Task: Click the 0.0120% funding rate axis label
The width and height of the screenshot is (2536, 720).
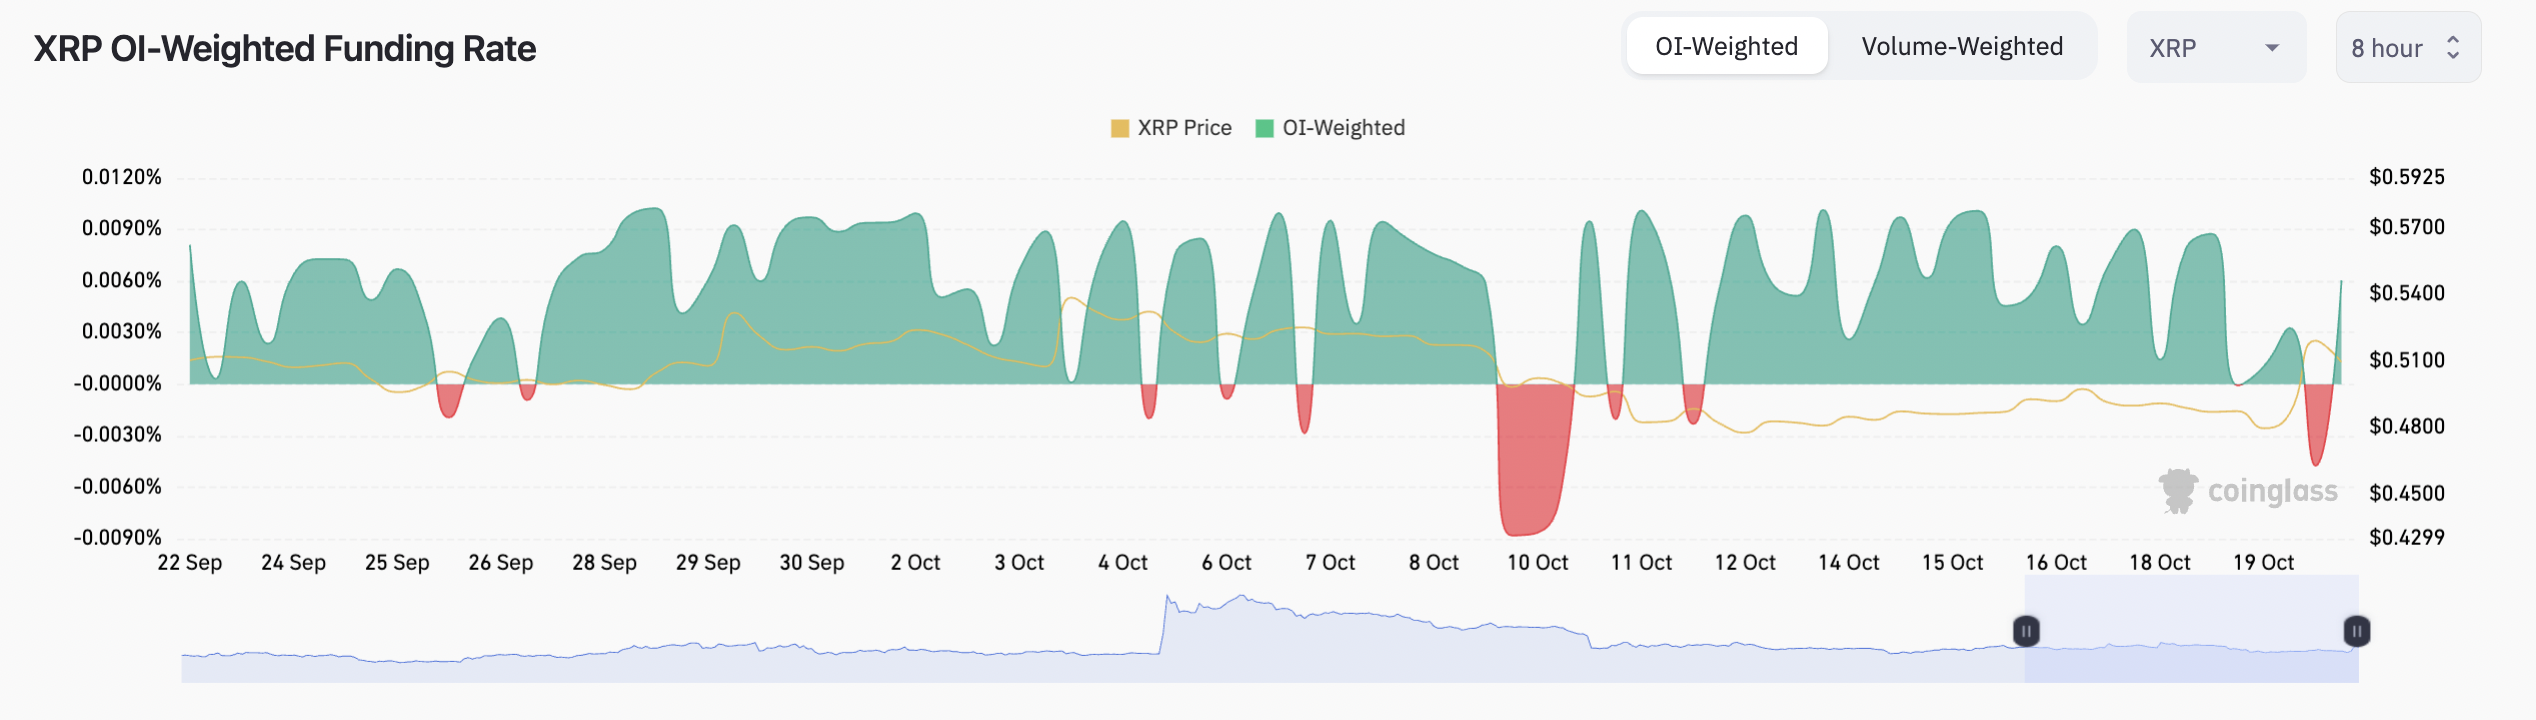Action: click(122, 177)
